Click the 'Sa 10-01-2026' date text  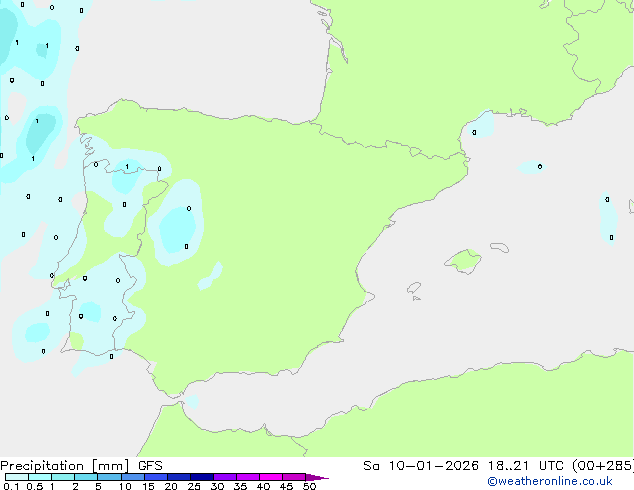[x=421, y=466]
